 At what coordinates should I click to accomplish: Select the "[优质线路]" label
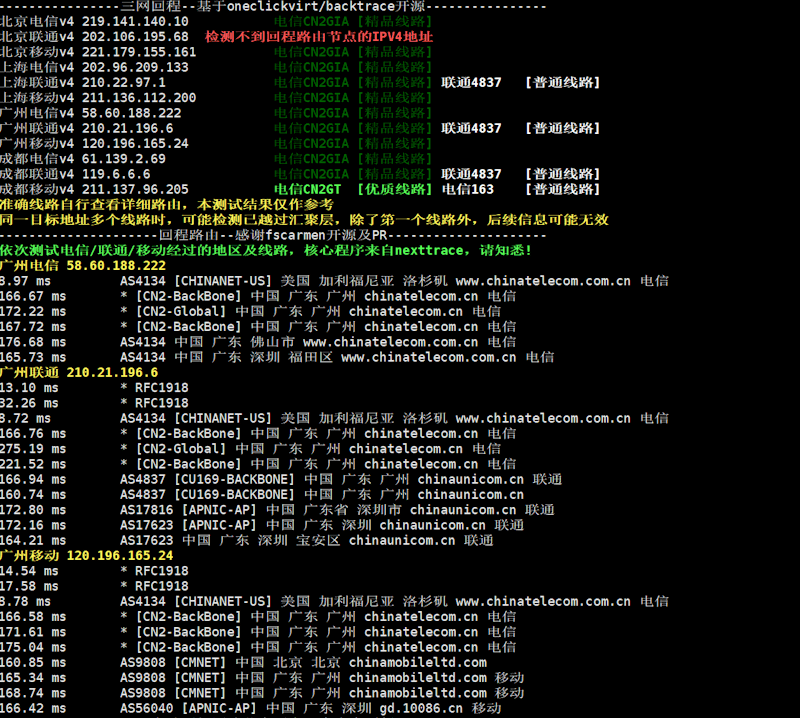395,190
